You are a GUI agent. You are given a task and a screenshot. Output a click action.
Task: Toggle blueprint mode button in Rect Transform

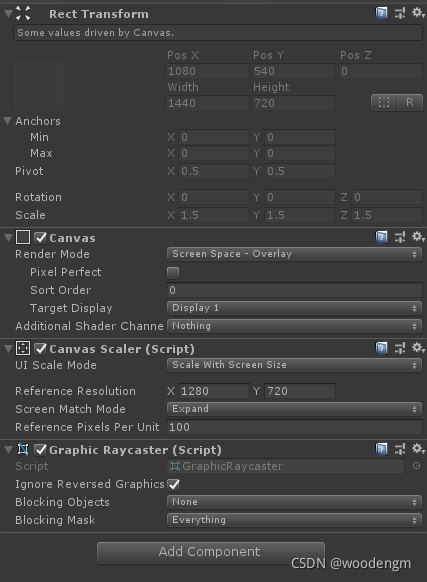pos(384,102)
